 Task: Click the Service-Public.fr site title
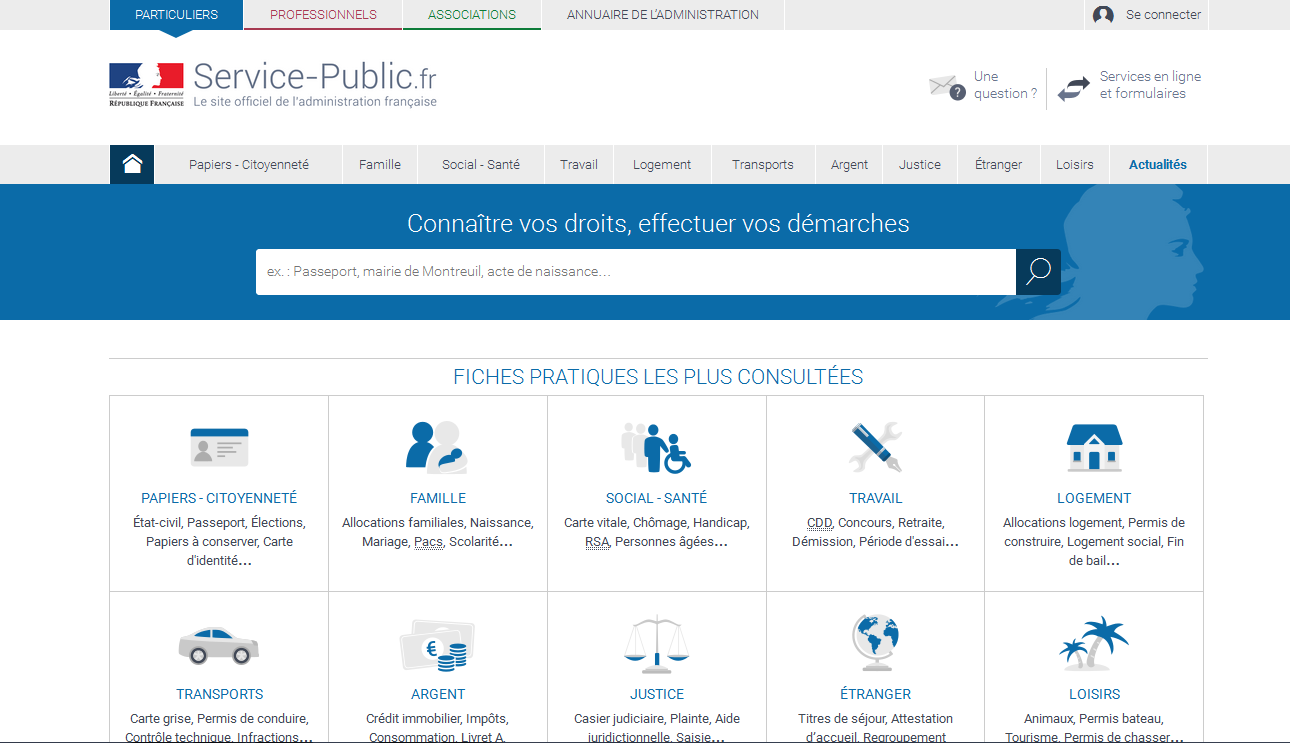[x=314, y=76]
